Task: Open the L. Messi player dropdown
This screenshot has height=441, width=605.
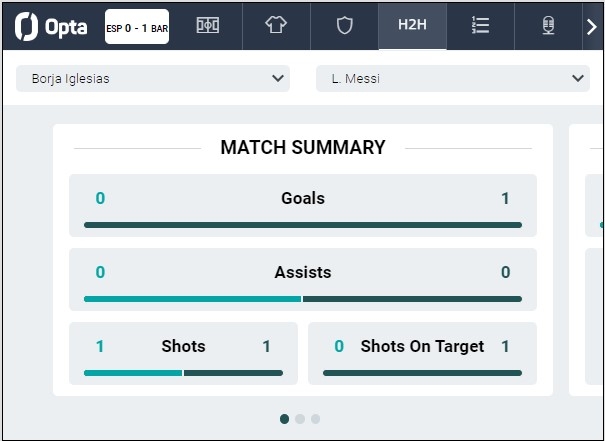Action: 453,79
